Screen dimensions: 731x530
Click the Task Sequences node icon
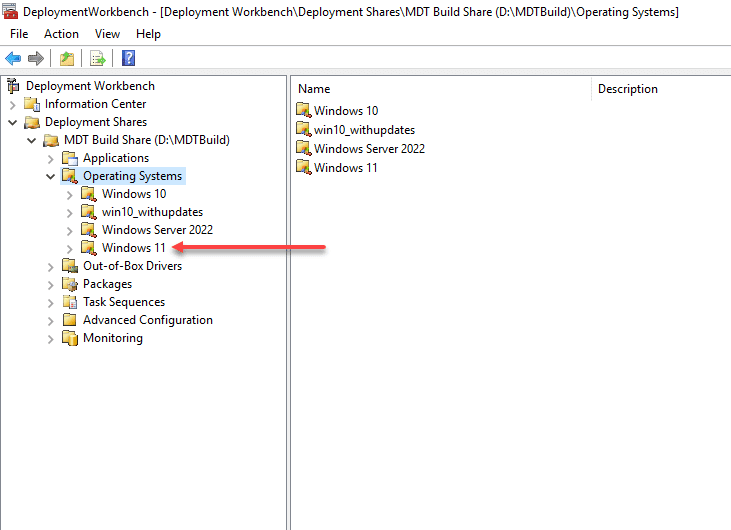tap(70, 302)
